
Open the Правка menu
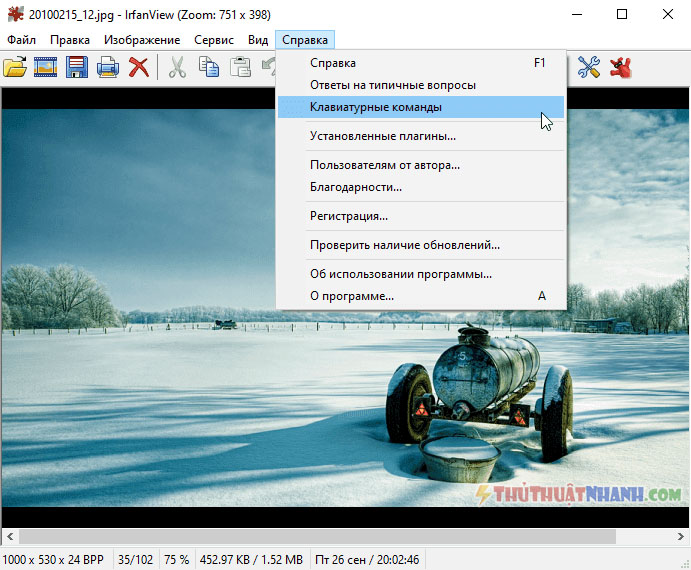coord(70,40)
